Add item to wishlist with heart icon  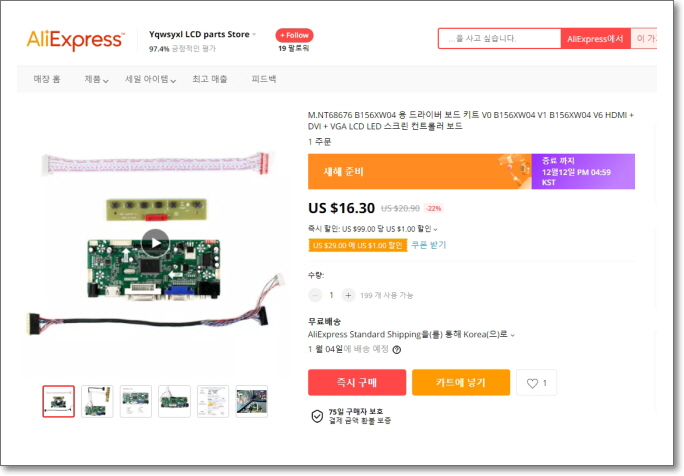click(536, 383)
